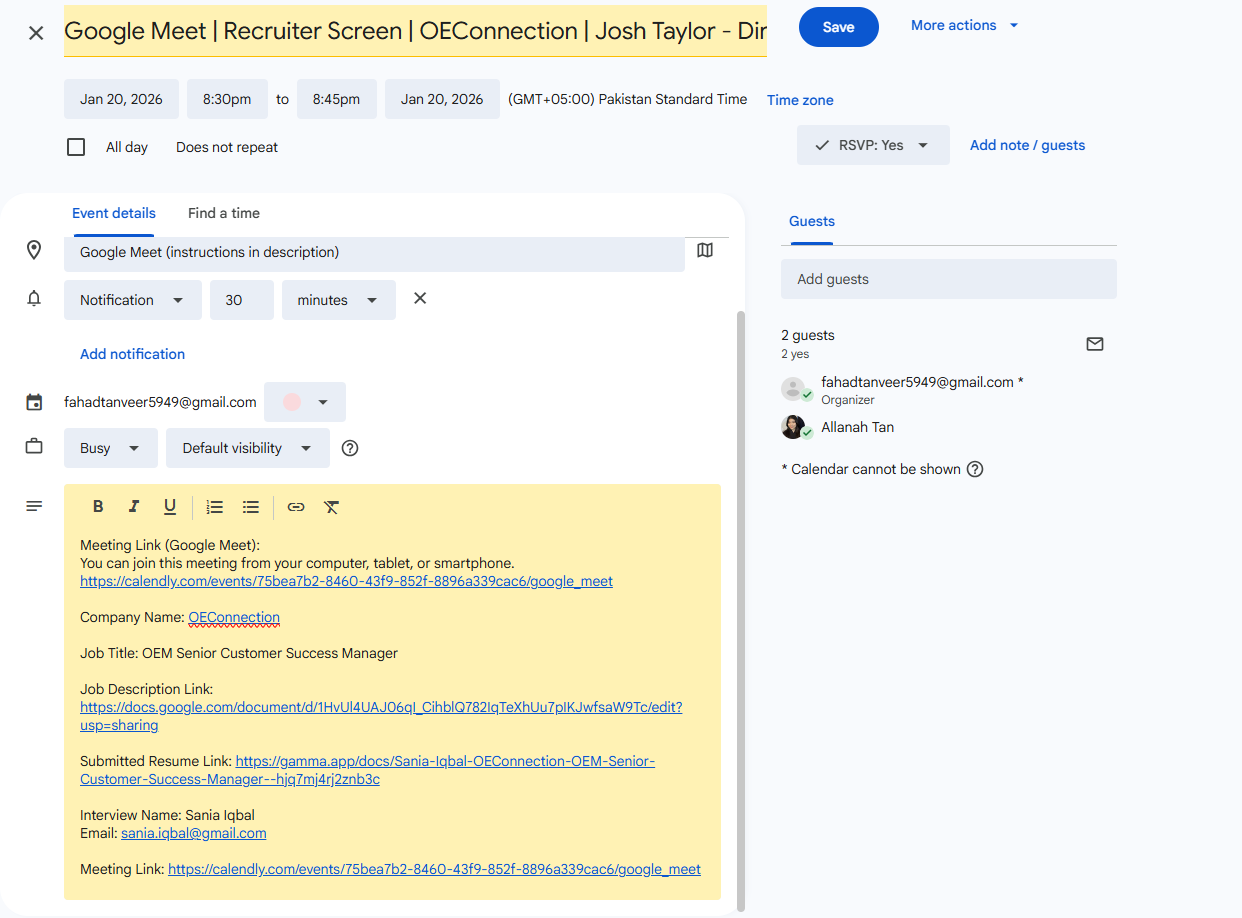Apply bold formatting in description
The height and width of the screenshot is (918, 1242).
point(98,507)
